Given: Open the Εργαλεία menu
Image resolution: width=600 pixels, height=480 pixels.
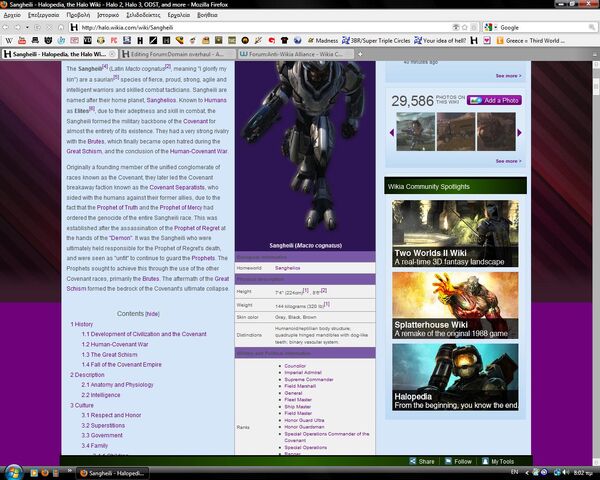Looking at the screenshot, I should coord(179,15).
